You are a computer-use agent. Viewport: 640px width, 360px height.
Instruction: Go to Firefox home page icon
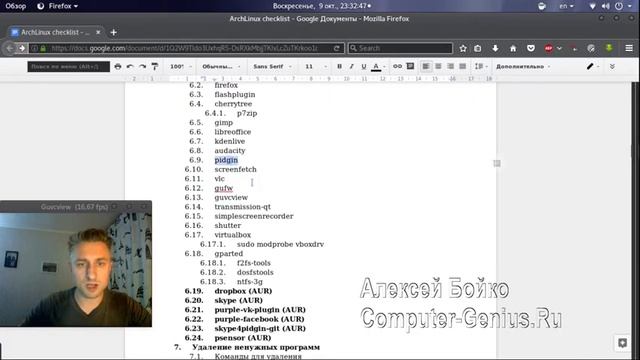click(513, 48)
